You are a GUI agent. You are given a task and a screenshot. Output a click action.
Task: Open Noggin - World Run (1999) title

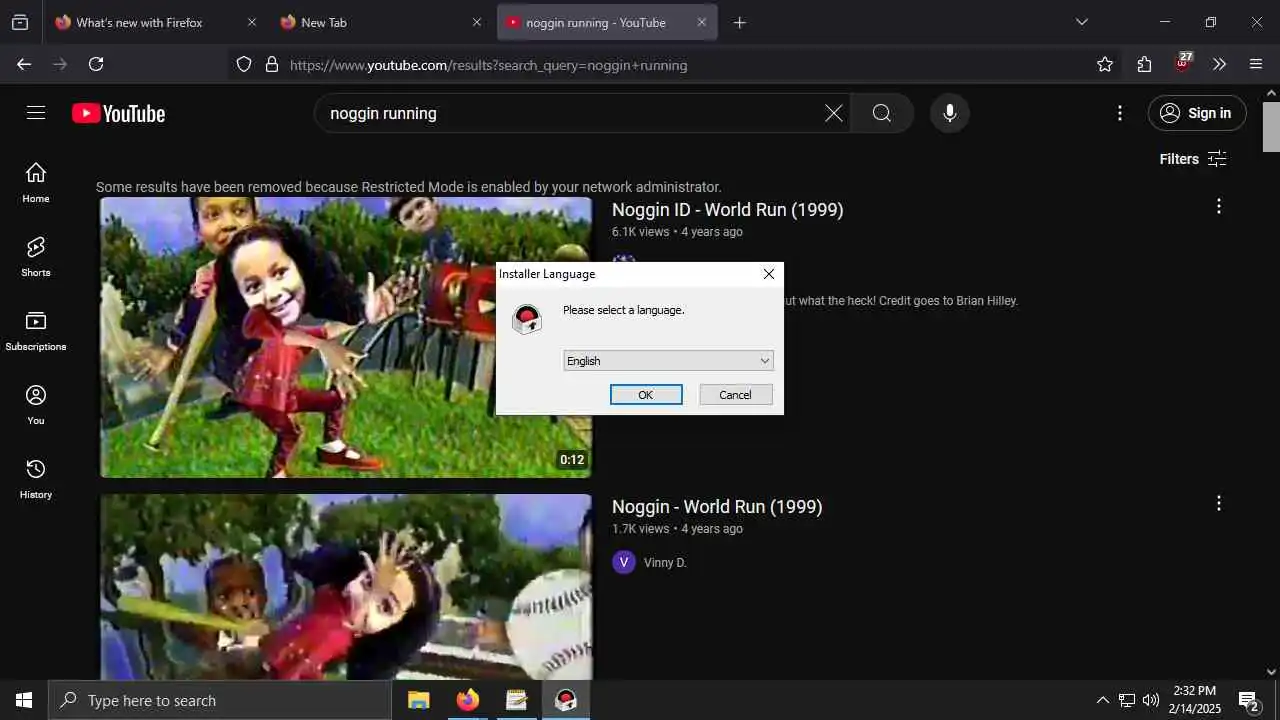coord(717,507)
